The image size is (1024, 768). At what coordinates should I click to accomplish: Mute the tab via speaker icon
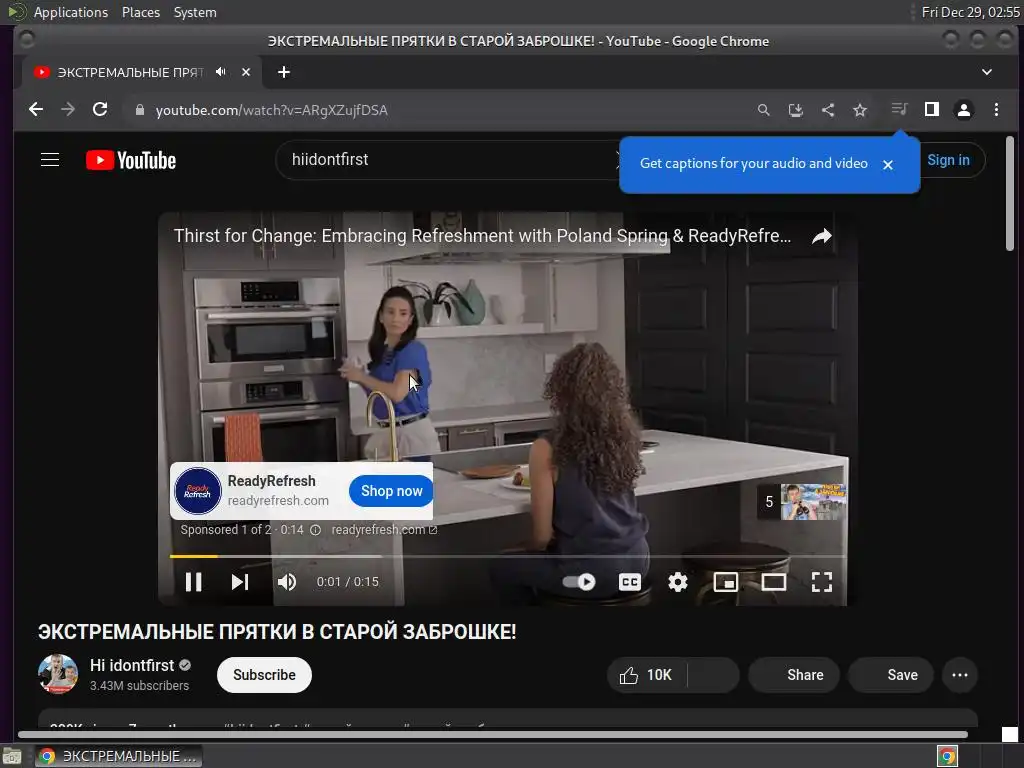221,72
